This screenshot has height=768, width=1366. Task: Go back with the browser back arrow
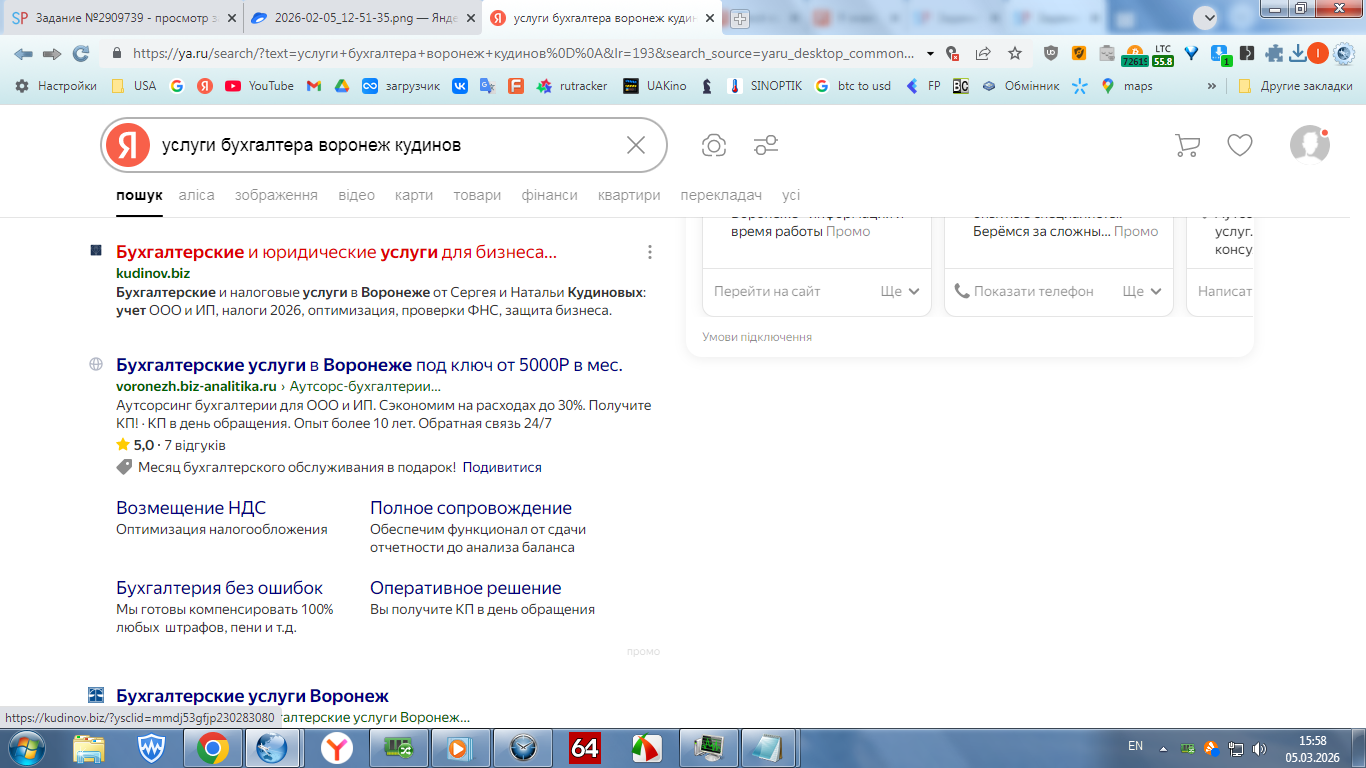22,54
